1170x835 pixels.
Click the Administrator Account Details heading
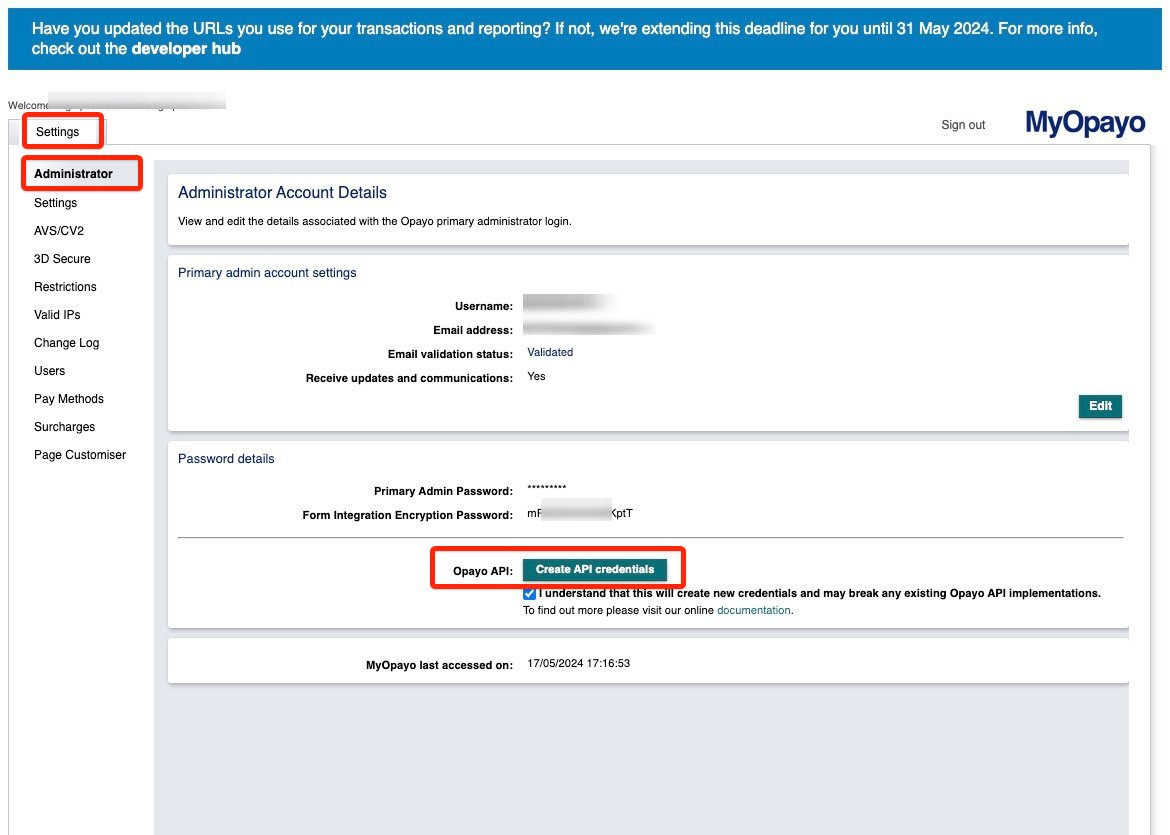pos(282,193)
